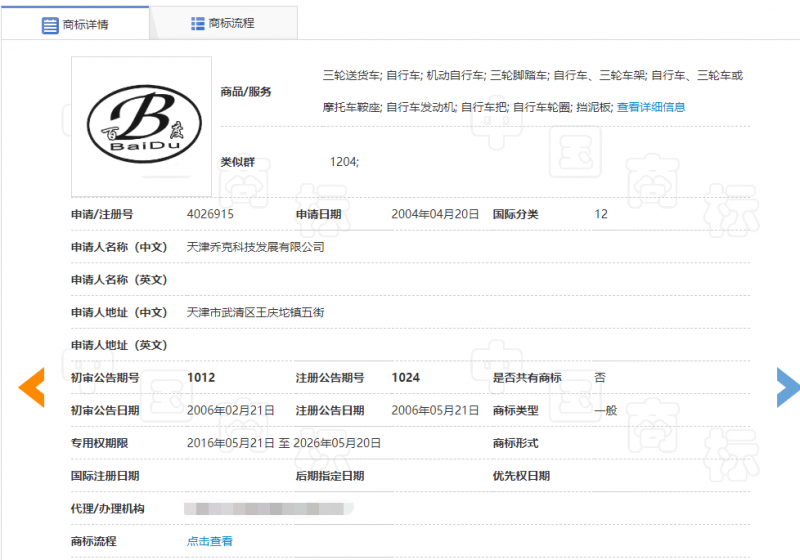
Task: Open the 点击查看 trademark process link
Action: (x=210, y=541)
